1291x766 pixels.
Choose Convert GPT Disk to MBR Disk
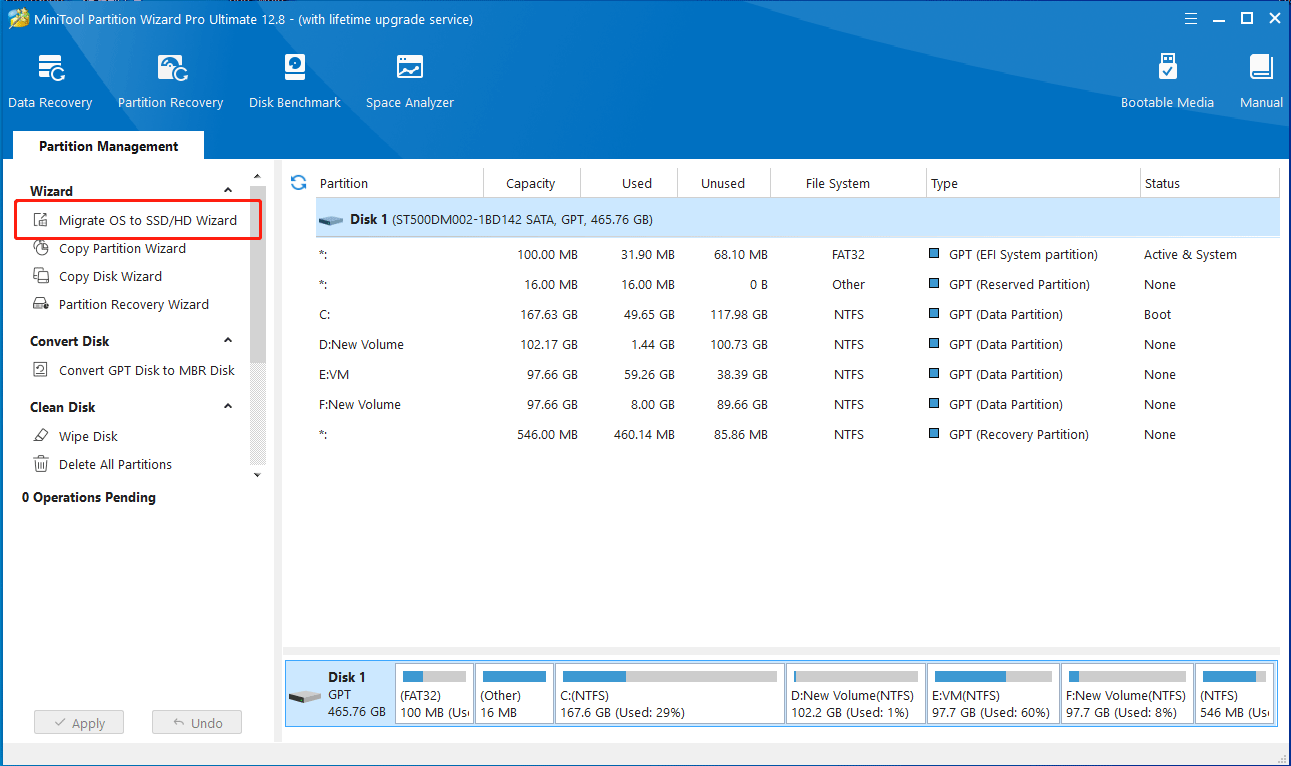(x=147, y=370)
